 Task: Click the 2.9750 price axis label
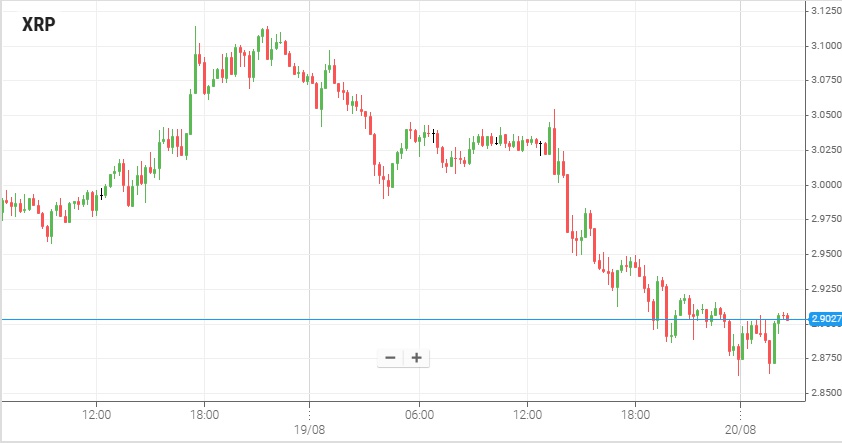[826, 219]
